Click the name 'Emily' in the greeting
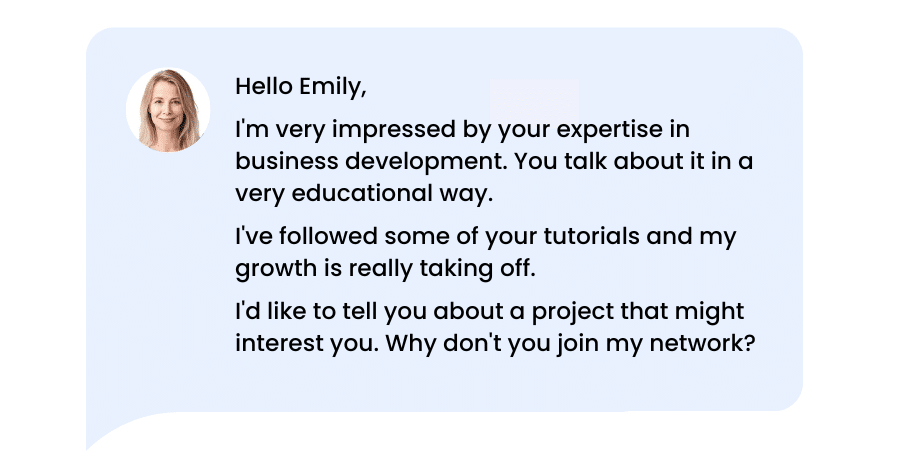The image size is (906, 474). click(333, 87)
